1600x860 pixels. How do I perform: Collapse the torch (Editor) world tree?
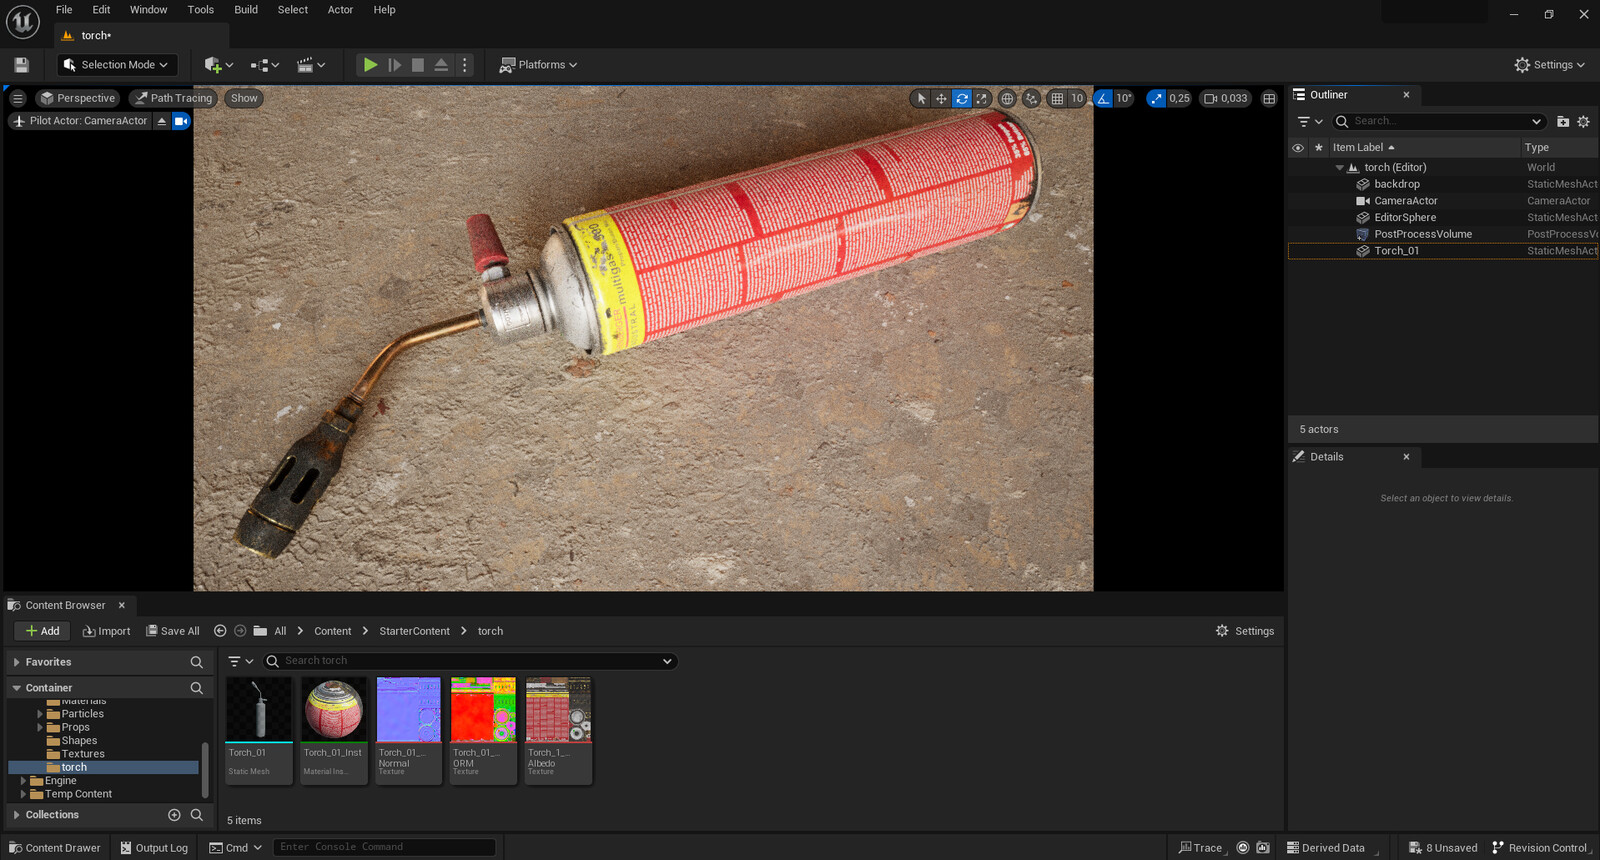[x=1340, y=168]
